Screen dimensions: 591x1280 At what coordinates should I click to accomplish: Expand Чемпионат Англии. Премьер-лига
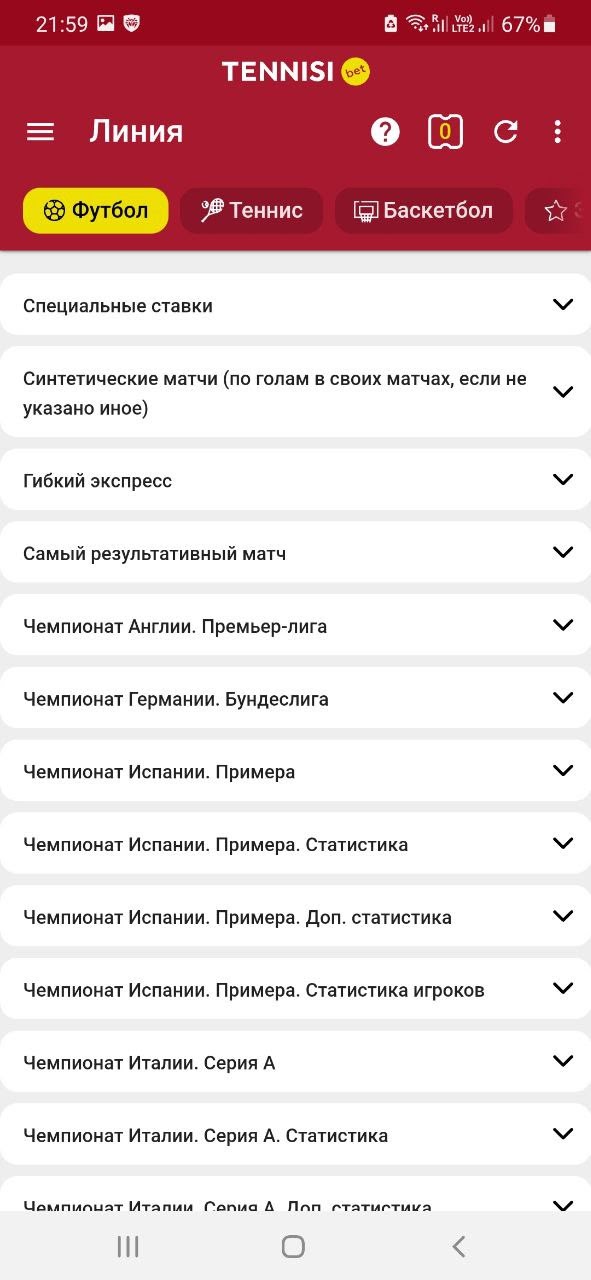click(x=295, y=625)
